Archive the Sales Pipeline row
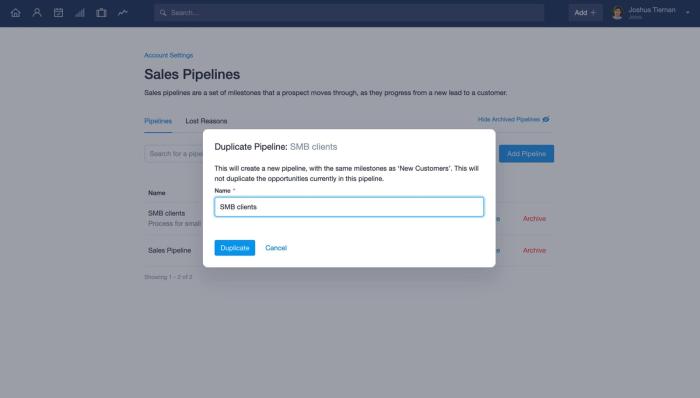The width and height of the screenshot is (700, 398). point(534,250)
